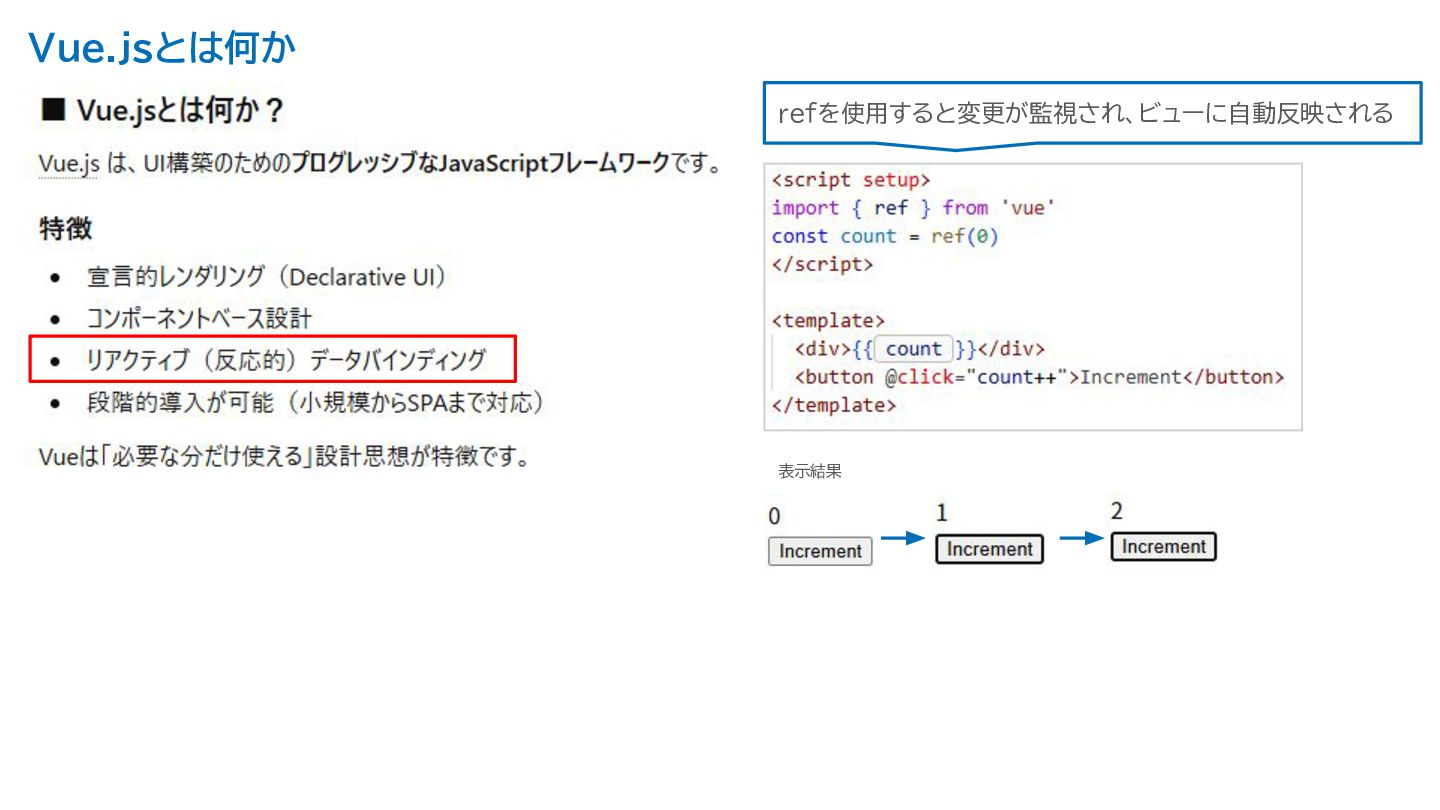This screenshot has width=1440, height=810.
Task: Click the bold text プログレッシブなJavaScriptフレームワーク
Action: point(479,164)
